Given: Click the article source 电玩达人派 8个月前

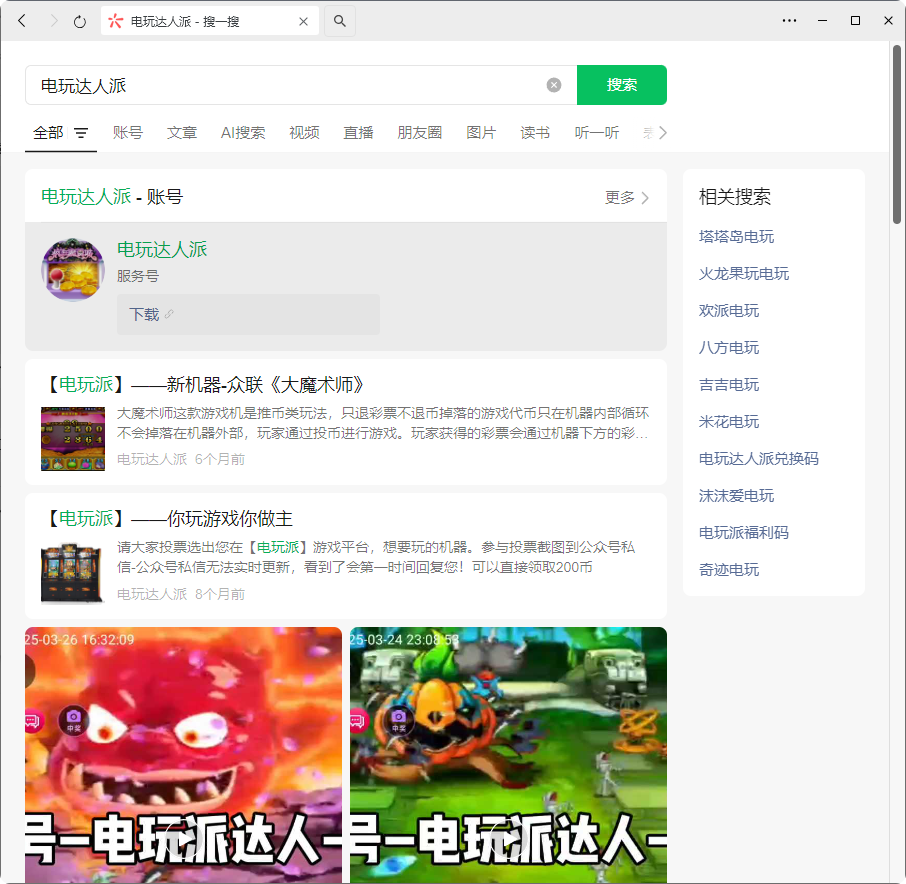Looking at the screenshot, I should (x=181, y=594).
